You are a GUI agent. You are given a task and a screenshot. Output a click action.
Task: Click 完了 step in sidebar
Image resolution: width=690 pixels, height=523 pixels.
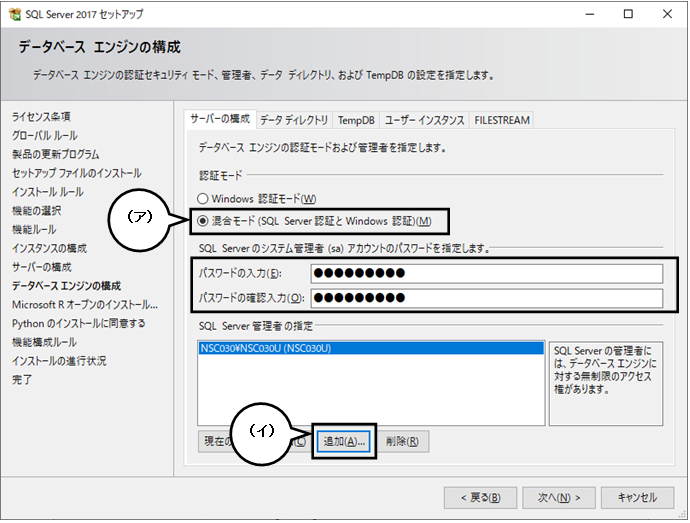pyautogui.click(x=22, y=379)
